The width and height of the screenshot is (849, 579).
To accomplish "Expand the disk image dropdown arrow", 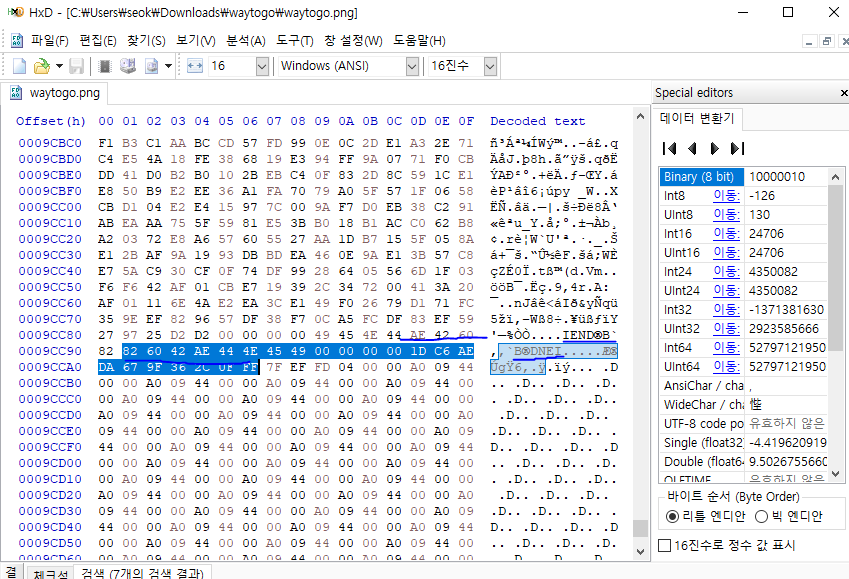I will pyautogui.click(x=168, y=66).
